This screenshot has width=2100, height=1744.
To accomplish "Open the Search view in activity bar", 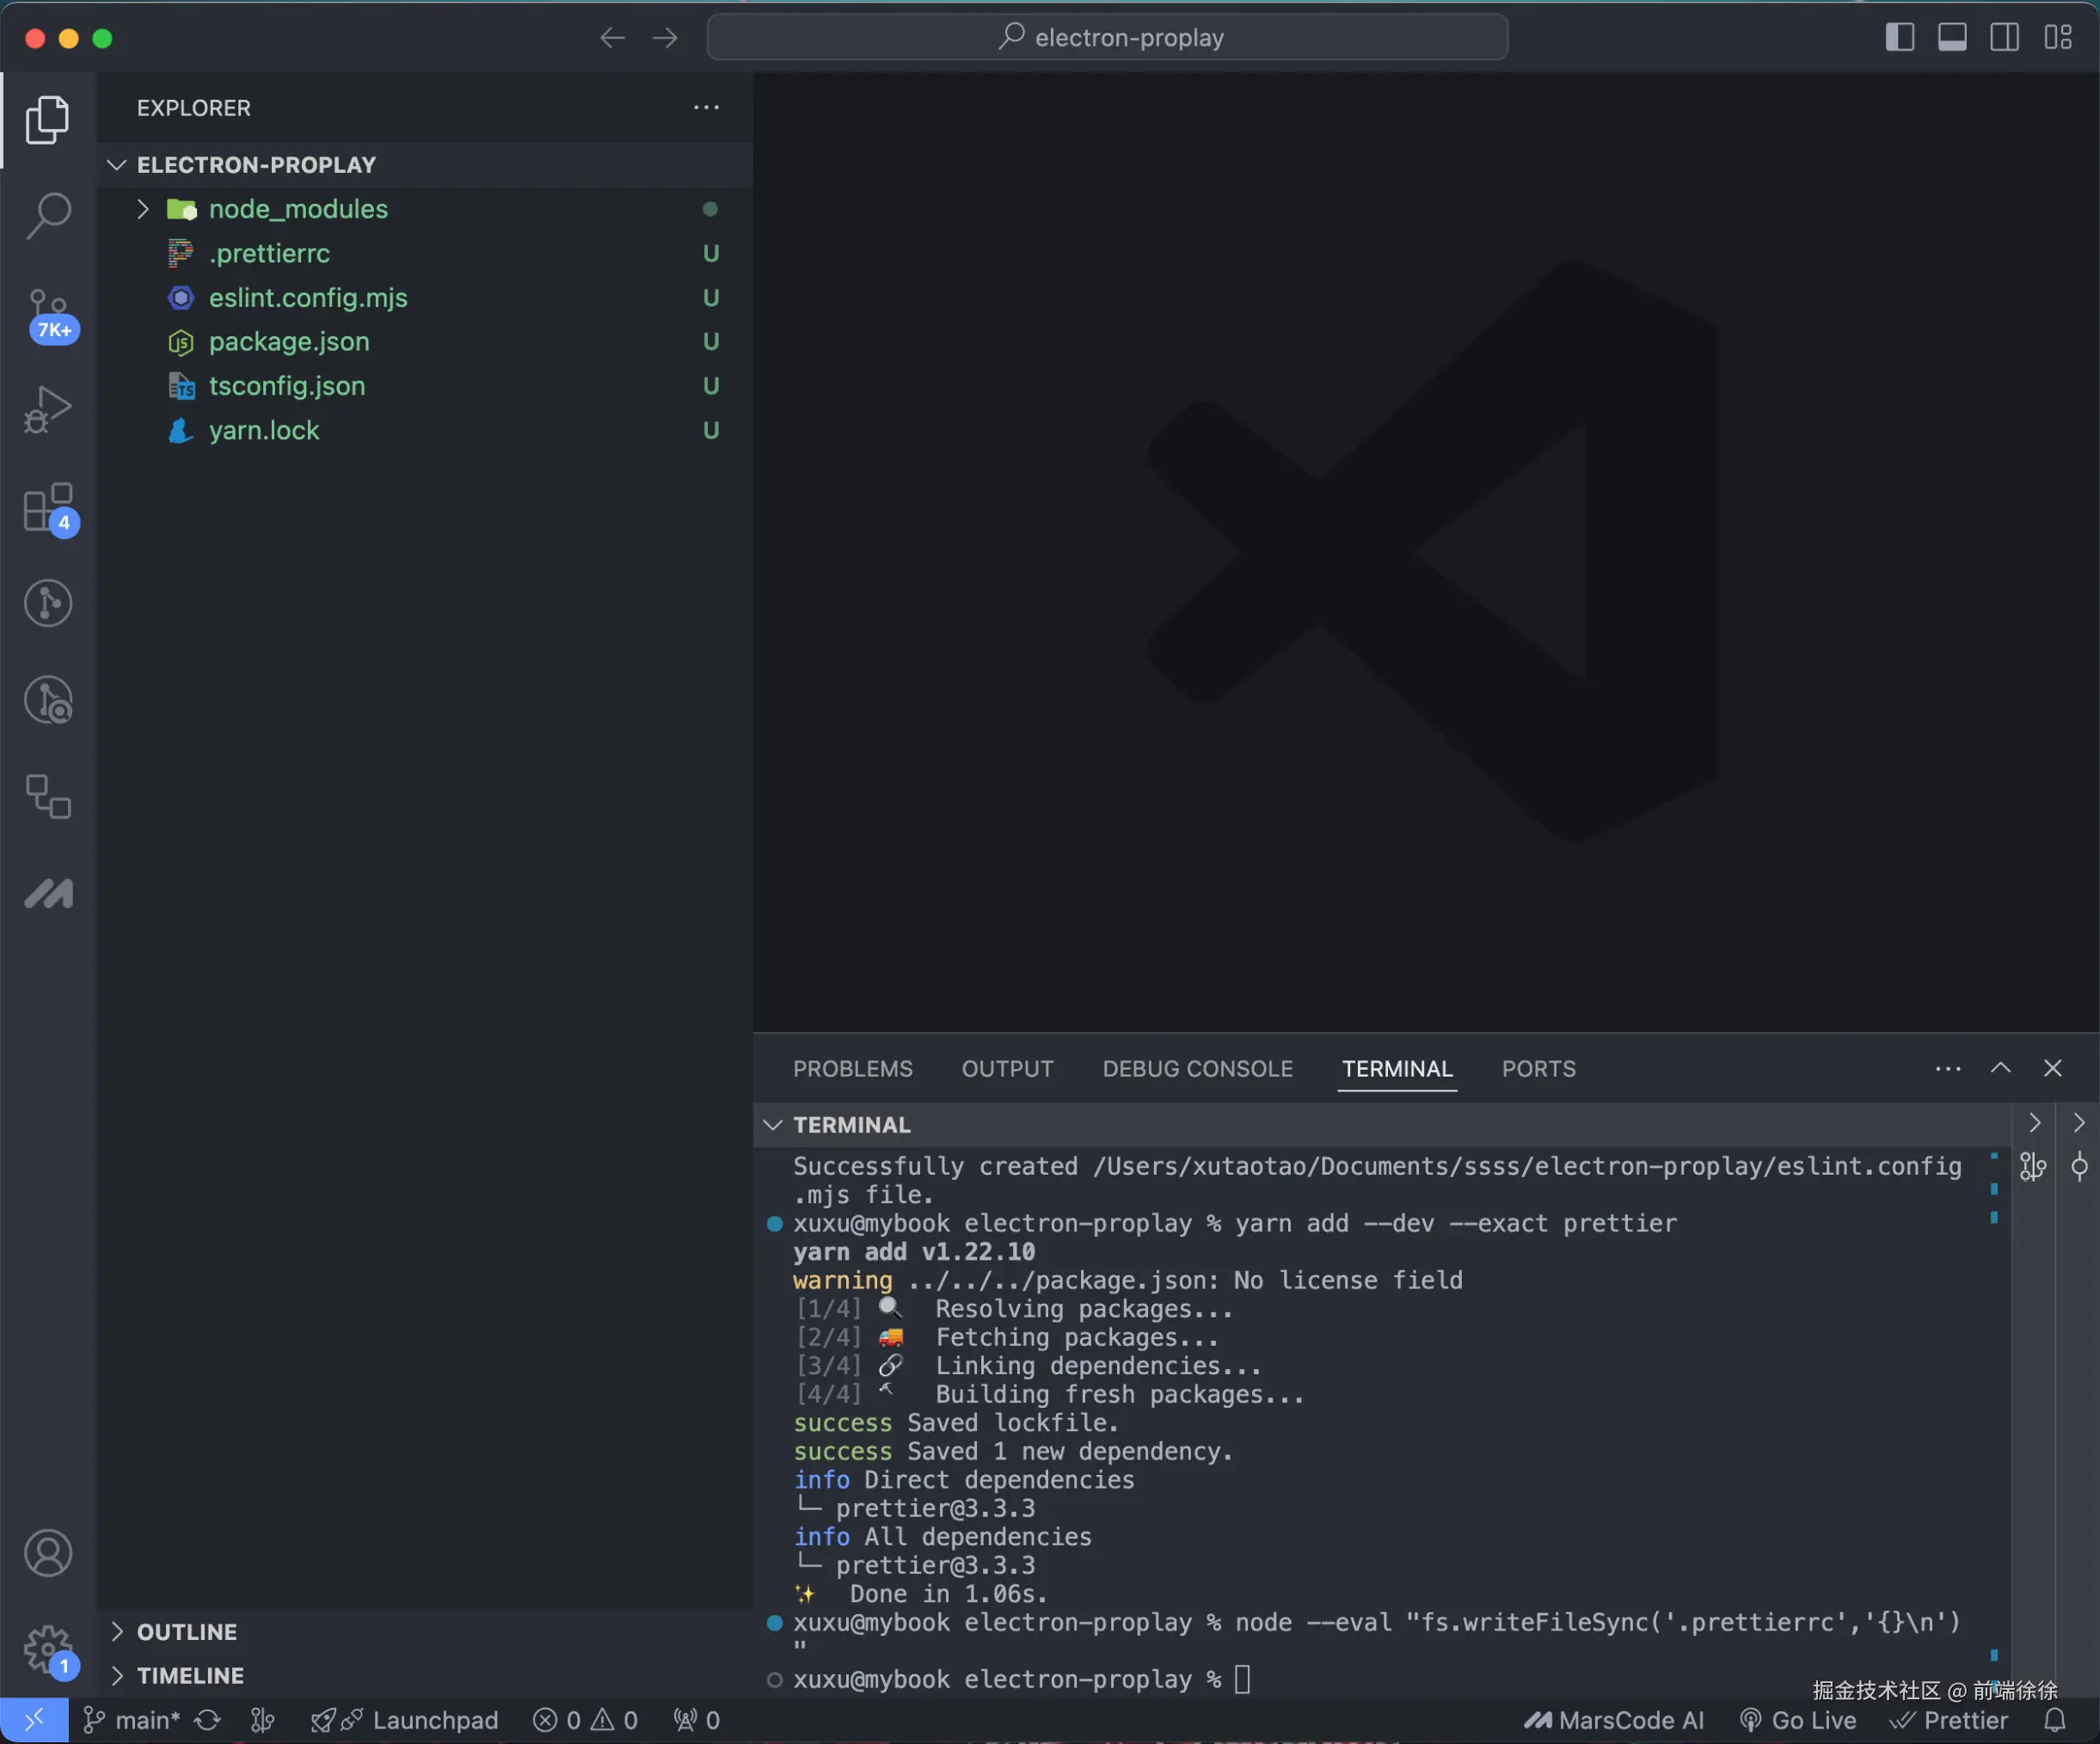I will click(x=48, y=214).
